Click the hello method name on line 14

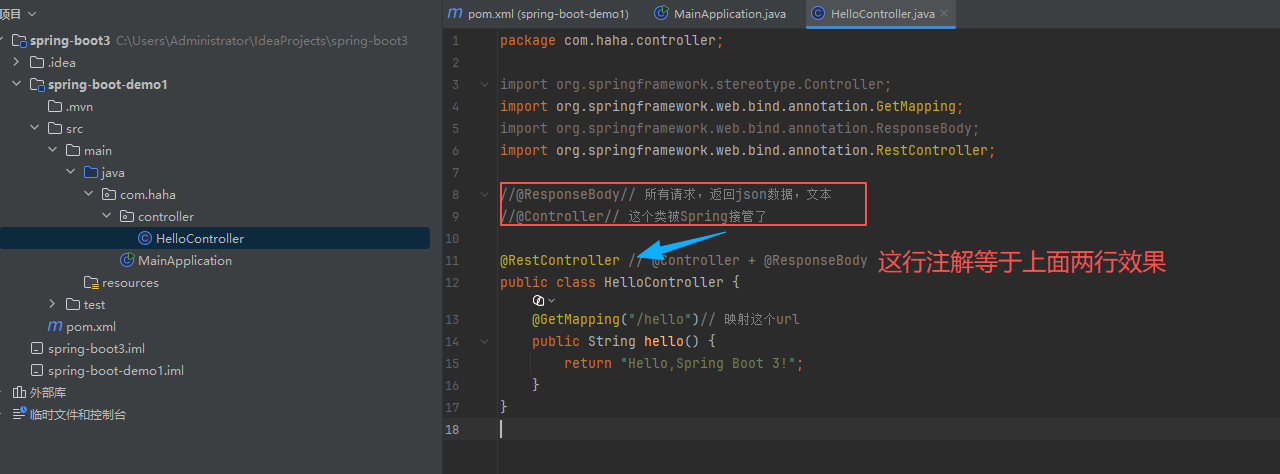tap(664, 341)
